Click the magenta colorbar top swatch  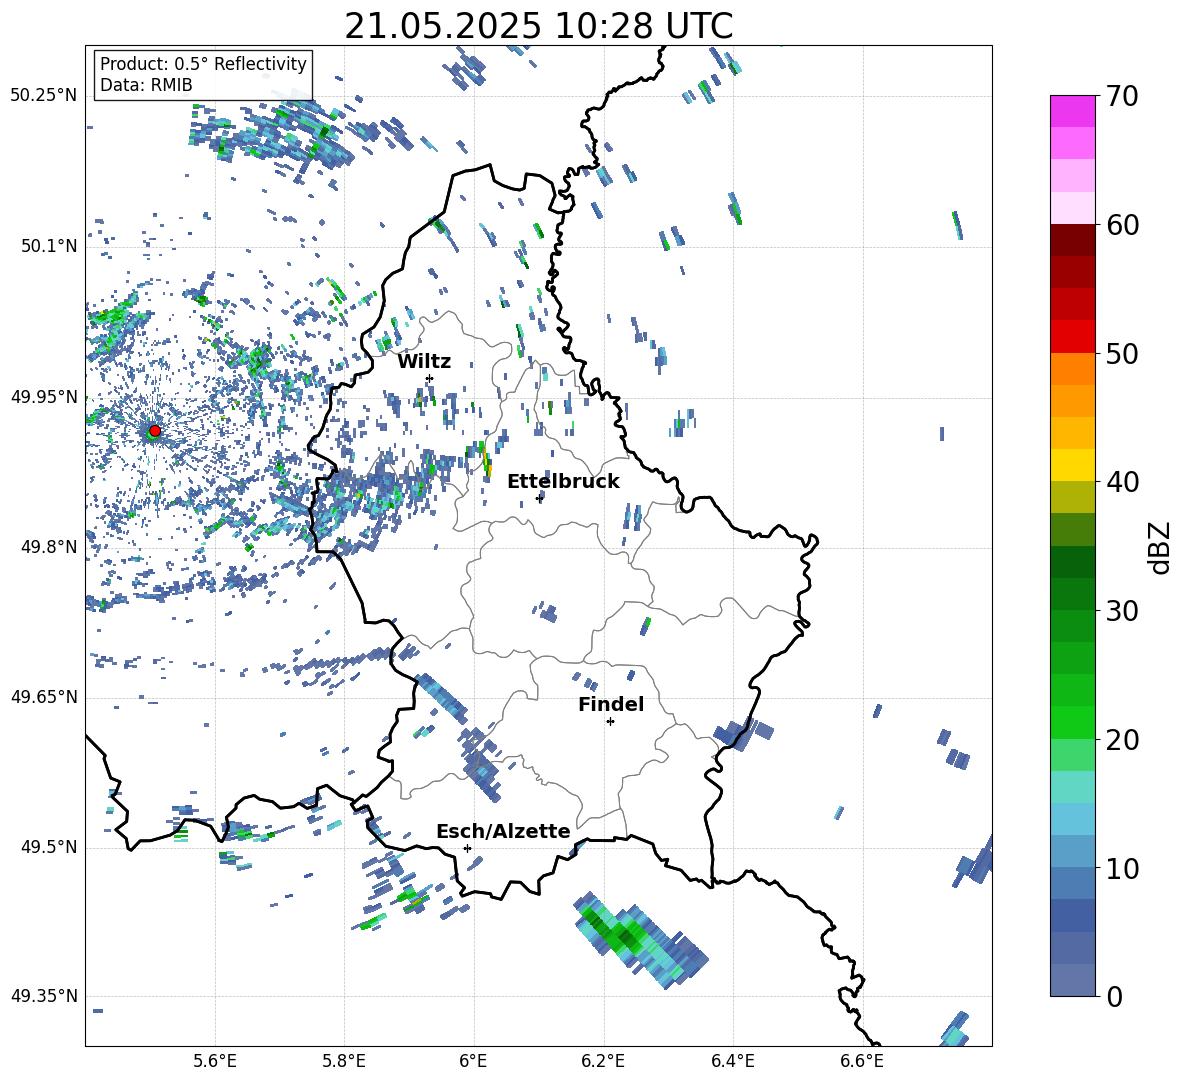pyautogui.click(x=1072, y=111)
